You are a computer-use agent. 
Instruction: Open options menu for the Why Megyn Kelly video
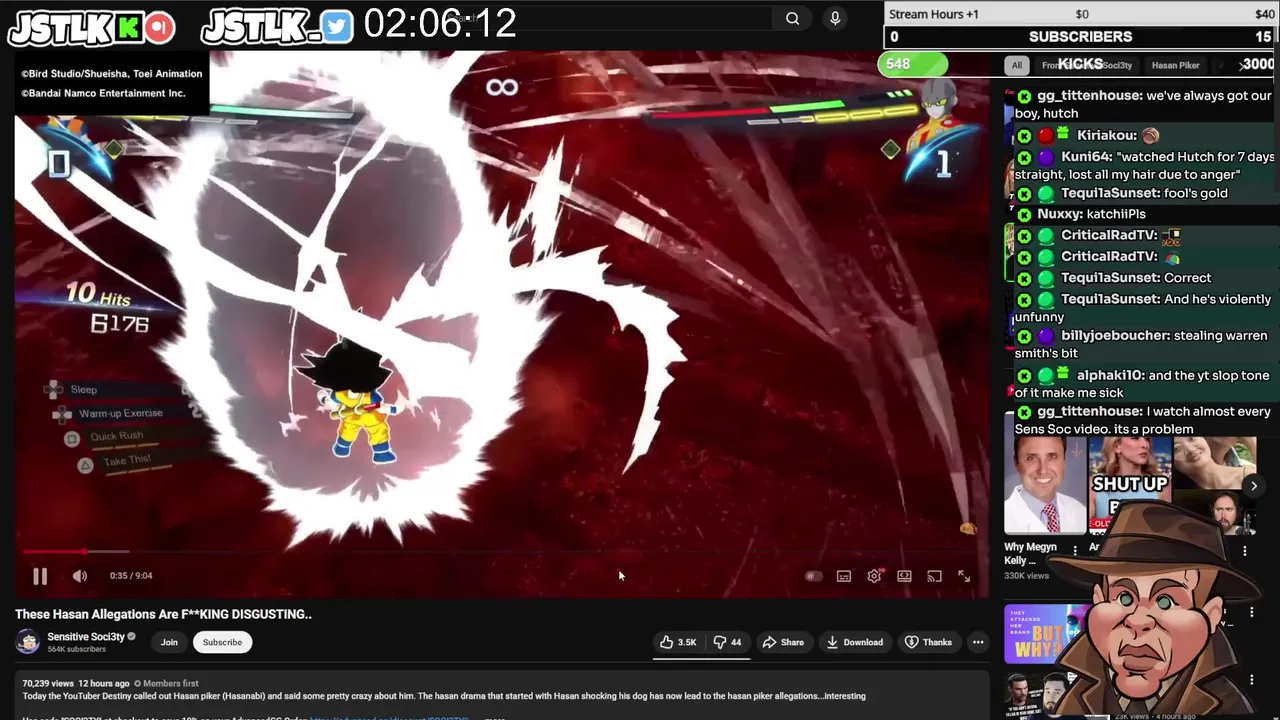tap(1075, 550)
